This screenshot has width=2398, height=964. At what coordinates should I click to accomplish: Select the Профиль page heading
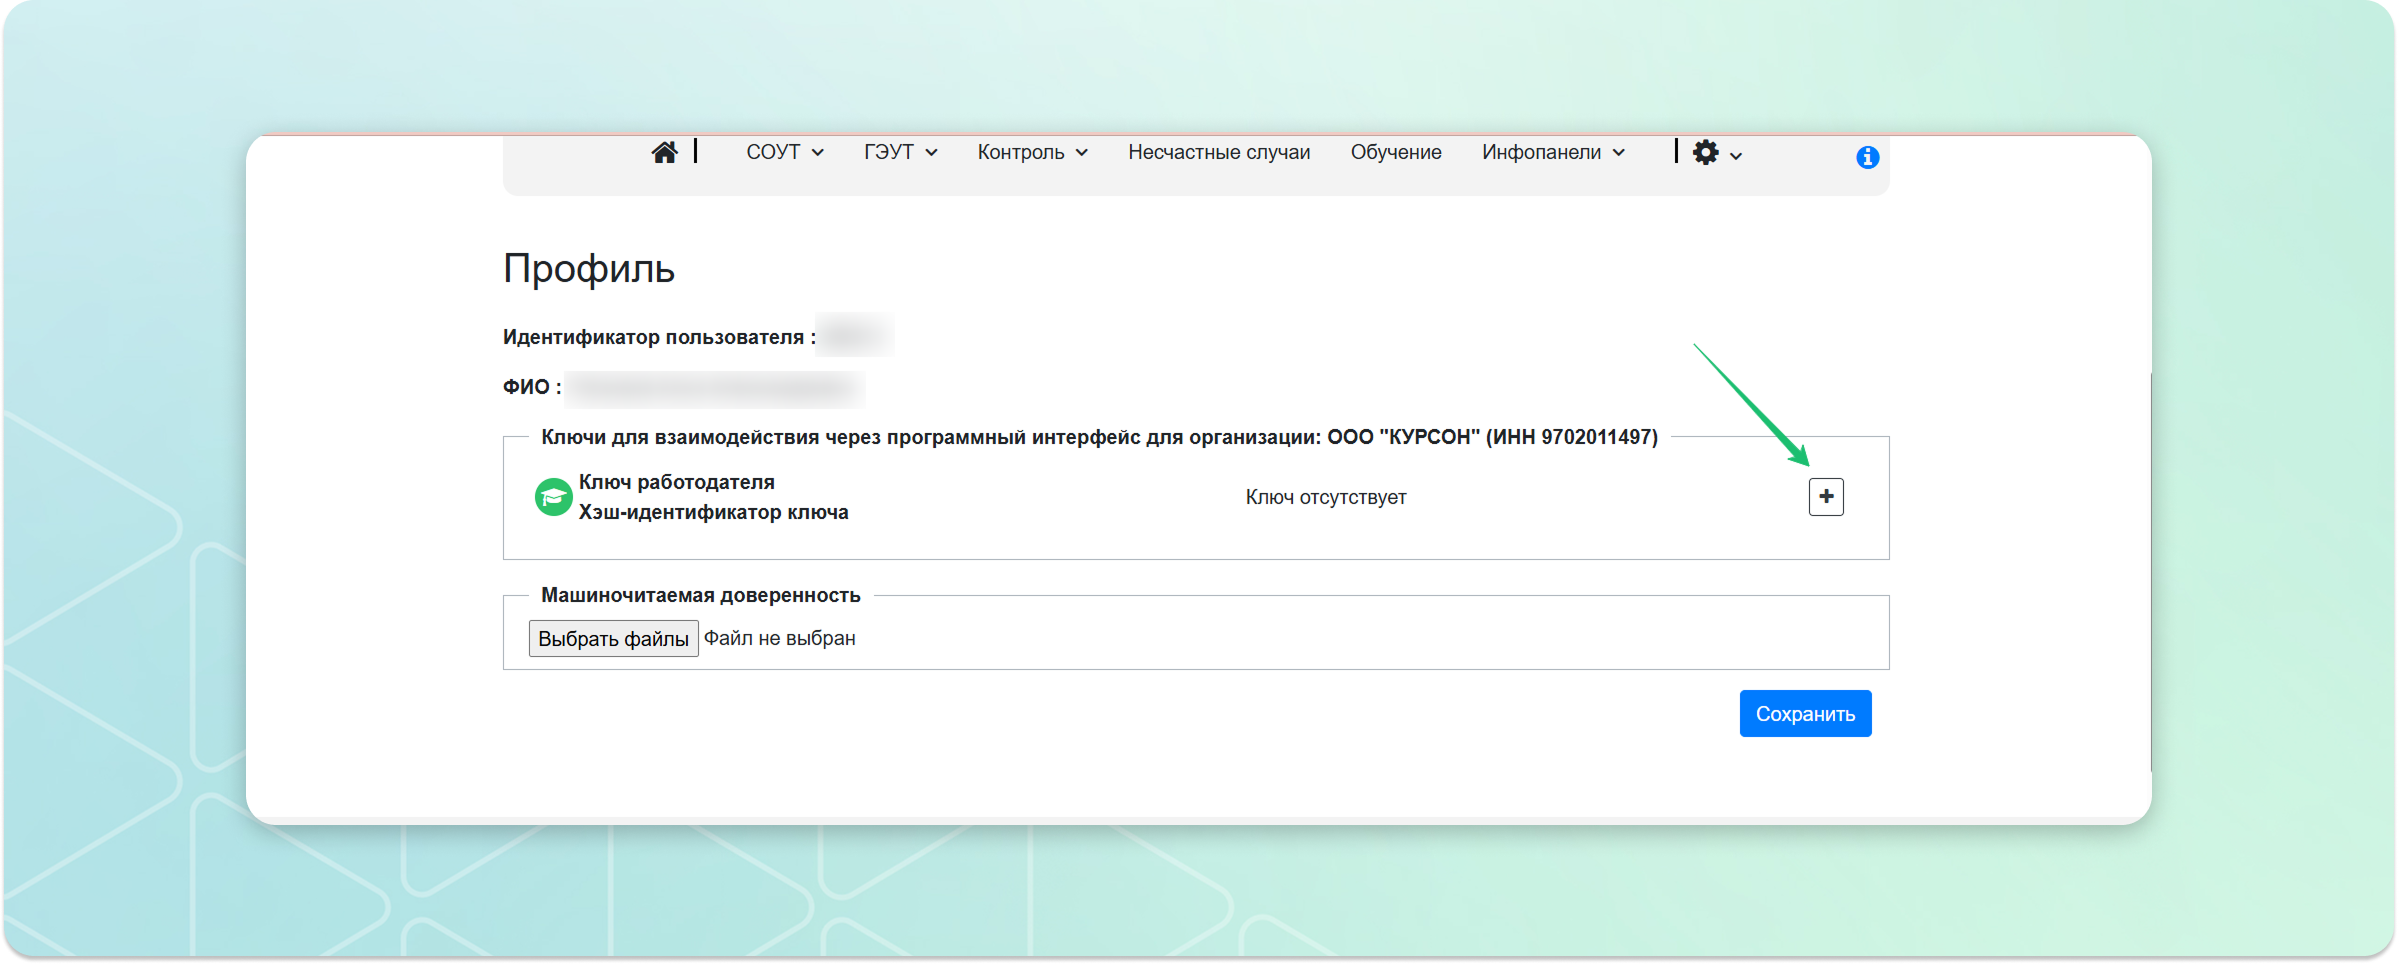point(589,268)
